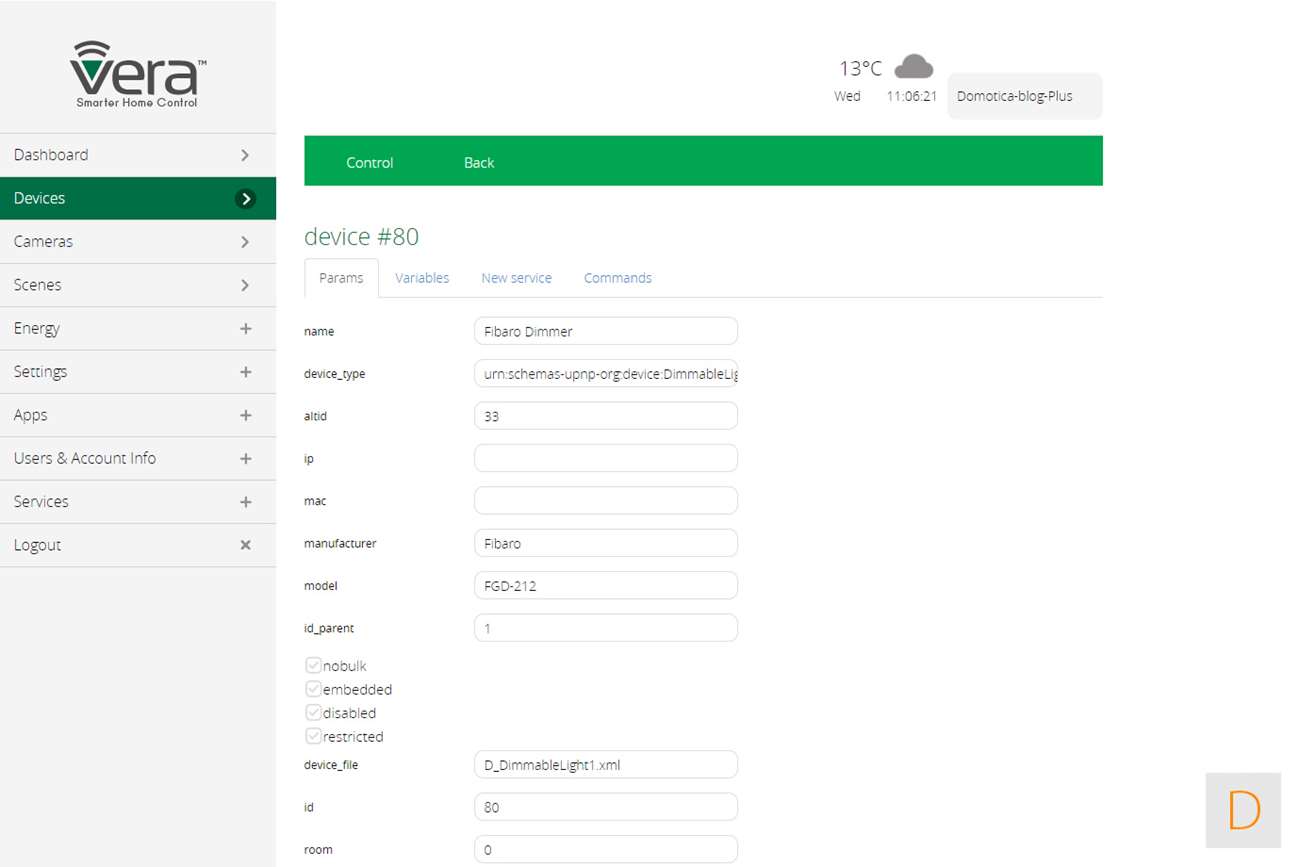Click the plus icon beside Apps

(x=245, y=415)
